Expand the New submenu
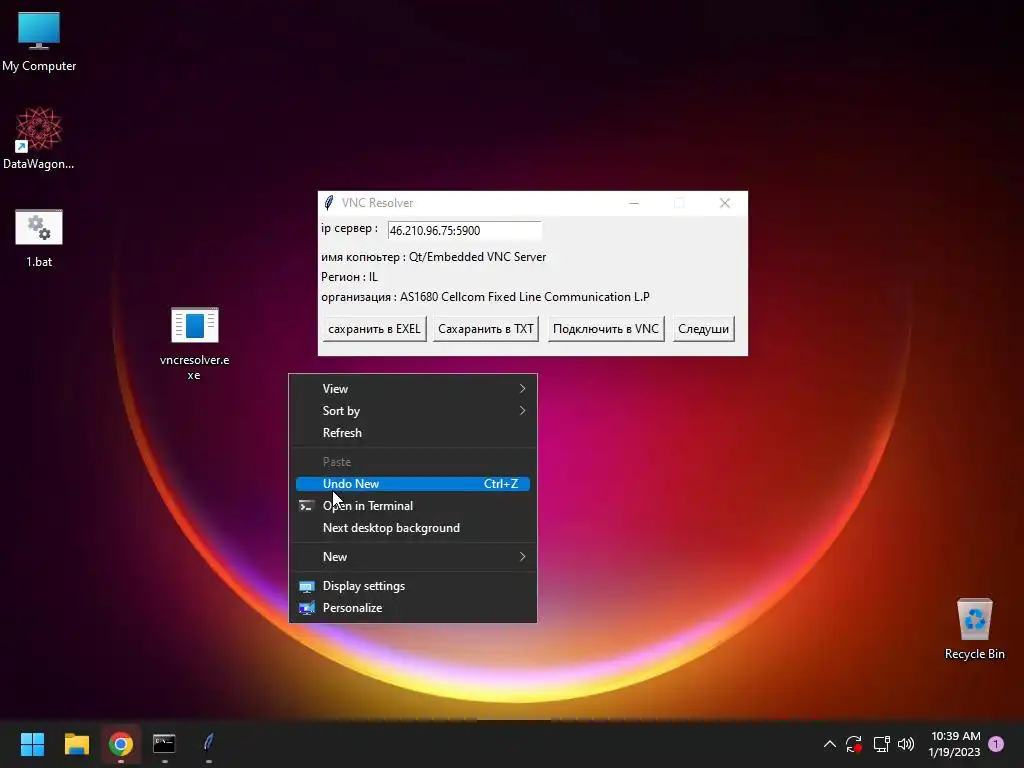The width and height of the screenshot is (1024, 768). click(413, 557)
